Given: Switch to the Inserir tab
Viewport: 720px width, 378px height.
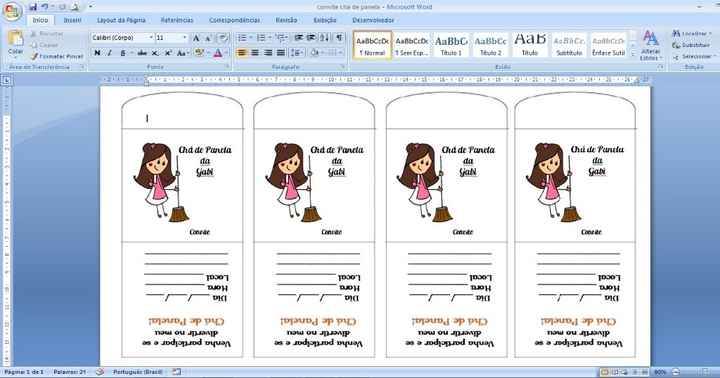Looking at the screenshot, I should (73, 20).
